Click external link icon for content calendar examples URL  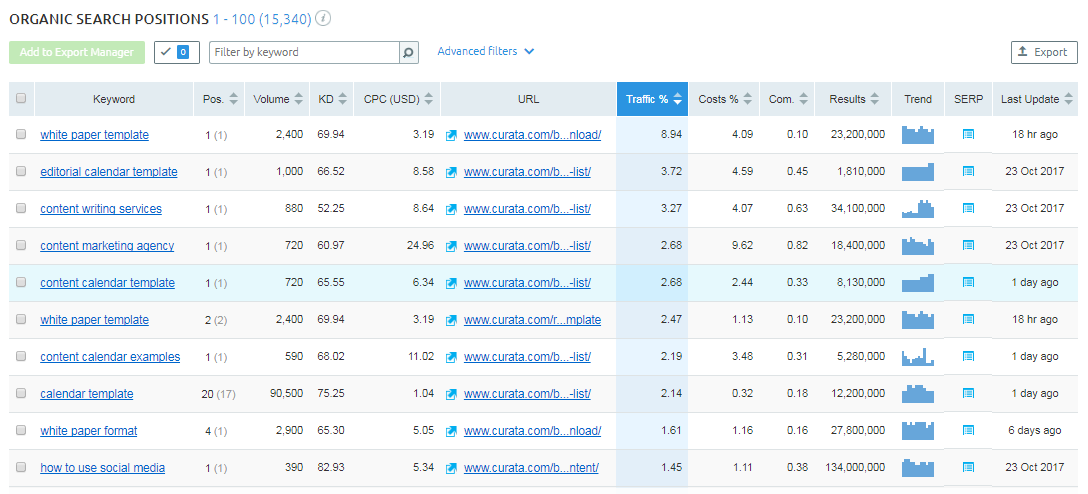click(451, 357)
